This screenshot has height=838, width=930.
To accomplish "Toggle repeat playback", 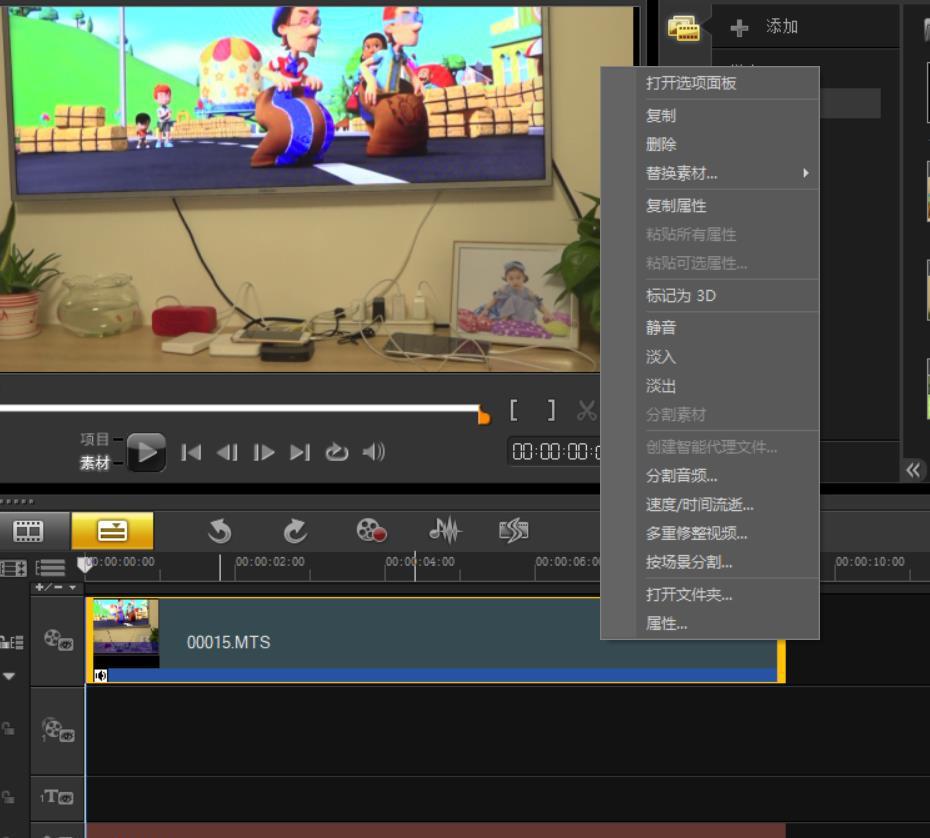I will [336, 453].
